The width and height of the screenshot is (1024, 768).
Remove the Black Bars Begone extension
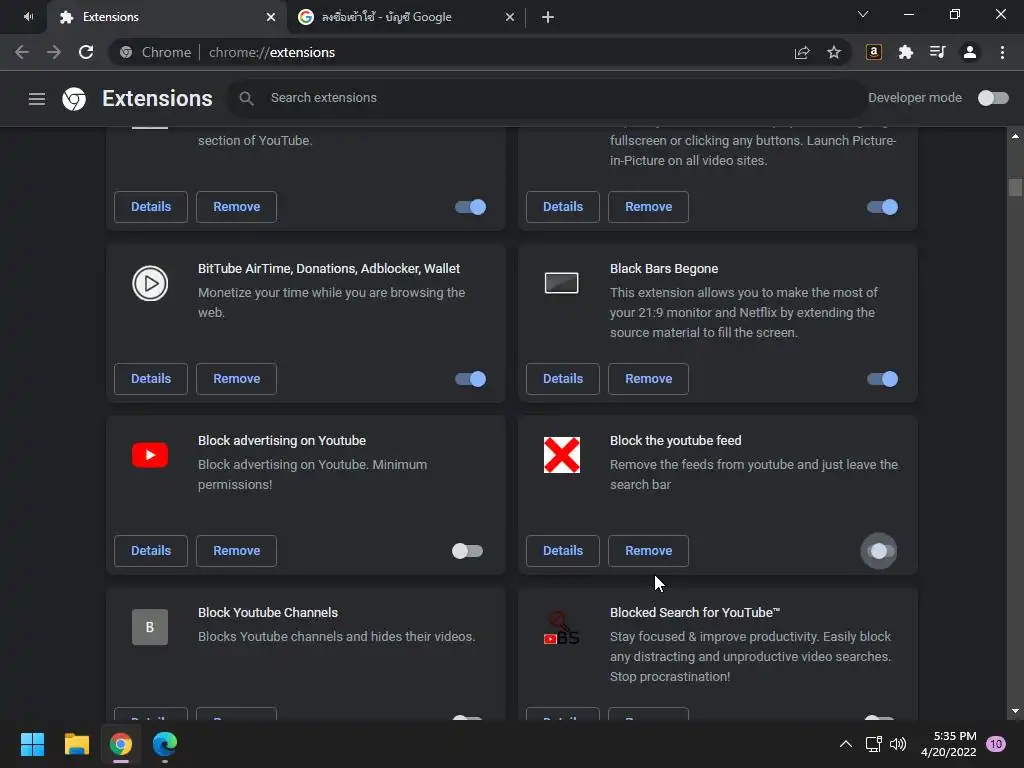click(648, 379)
